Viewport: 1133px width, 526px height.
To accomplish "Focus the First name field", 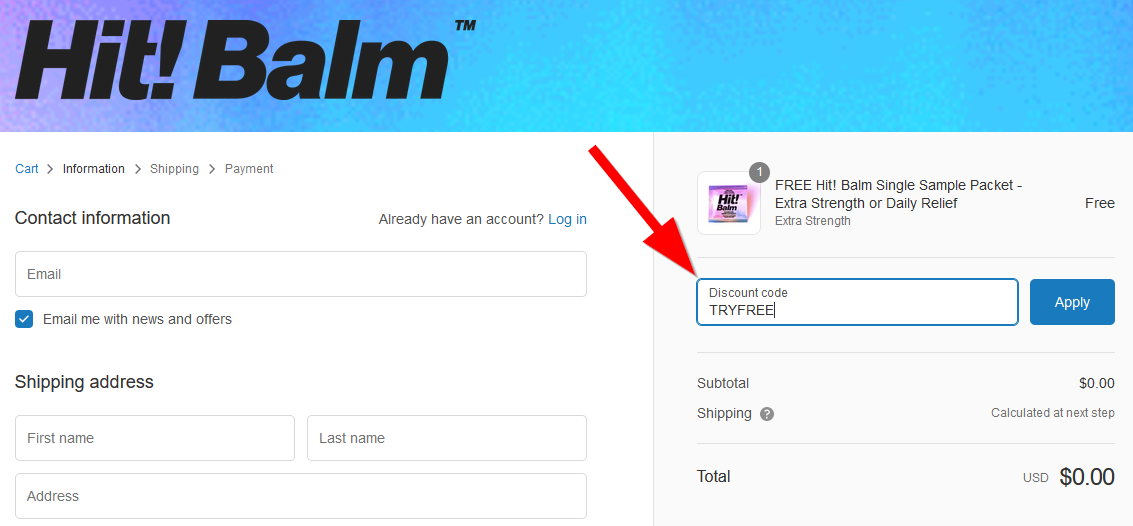I will pyautogui.click(x=155, y=438).
